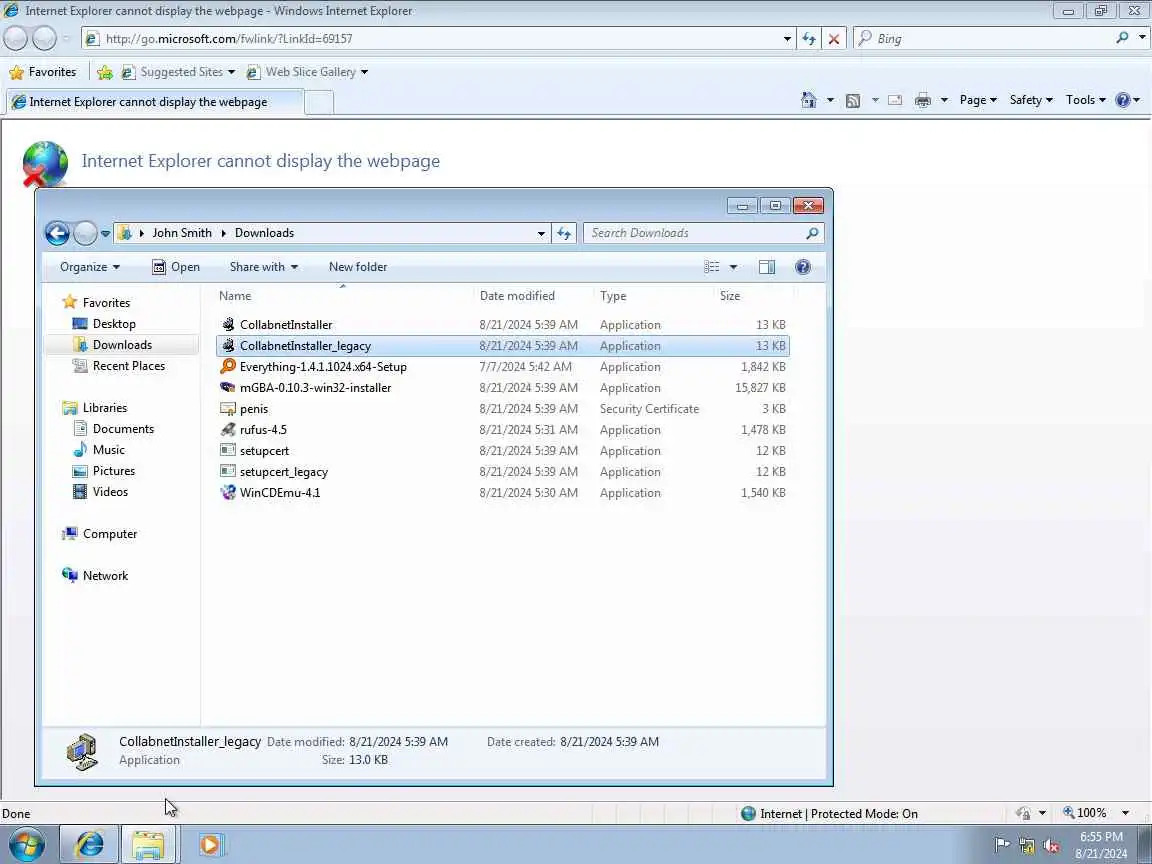Sort by the Type column header
Image resolution: width=1152 pixels, height=864 pixels.
(654, 296)
